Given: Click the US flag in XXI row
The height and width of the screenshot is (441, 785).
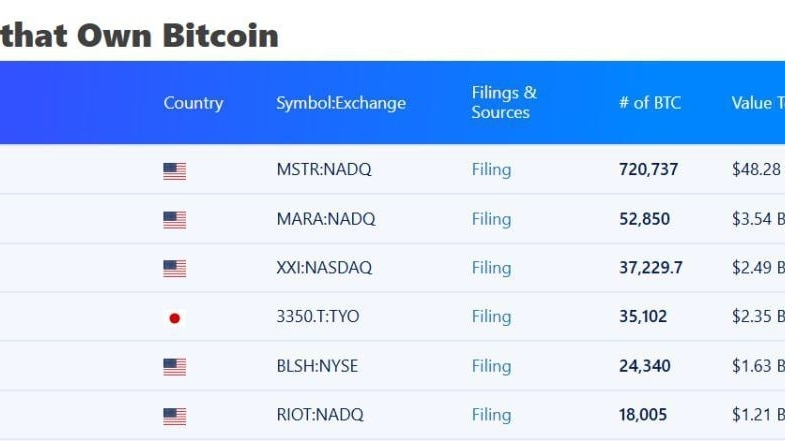Looking at the screenshot, I should [175, 268].
